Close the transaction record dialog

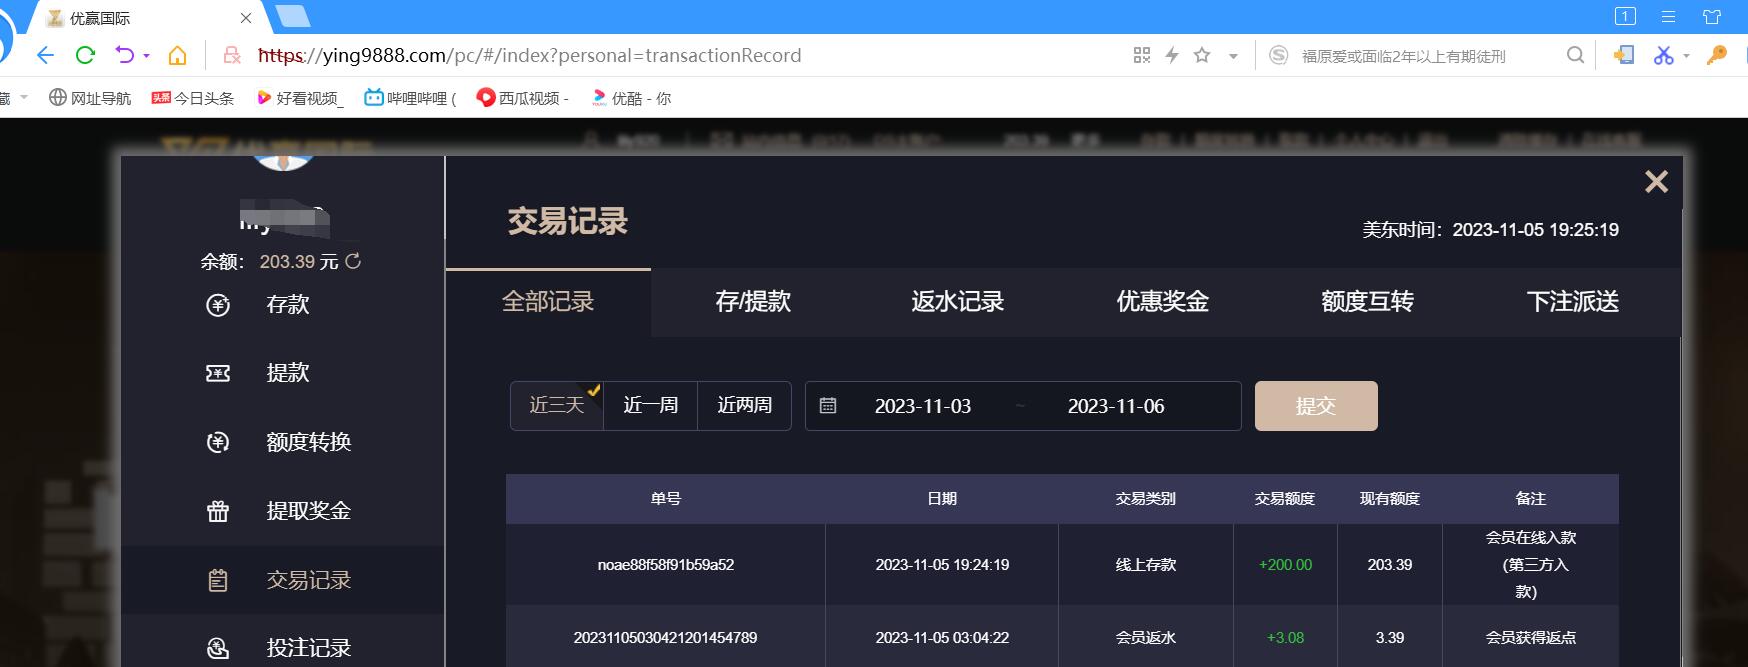1656,181
